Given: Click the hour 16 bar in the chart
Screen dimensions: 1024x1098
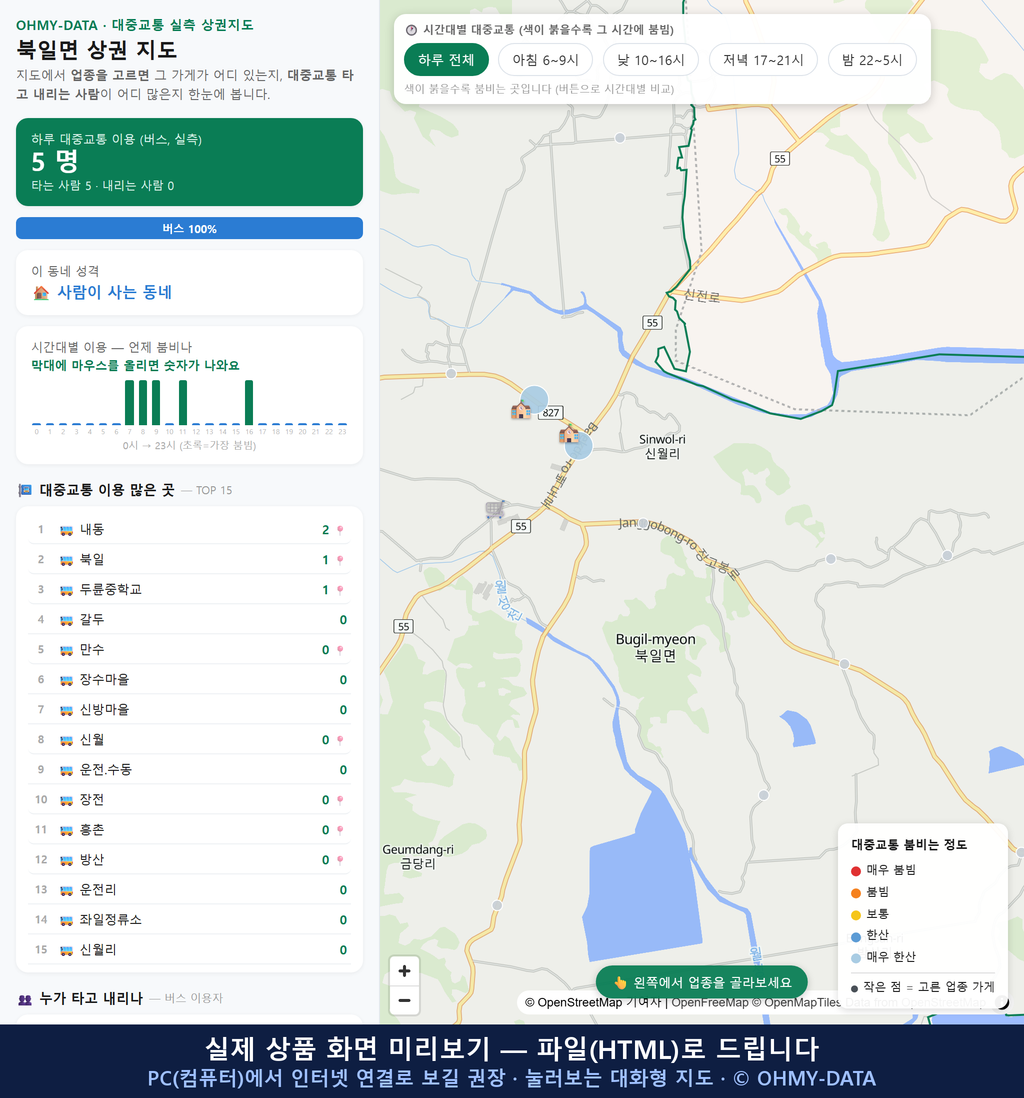Looking at the screenshot, I should (249, 403).
